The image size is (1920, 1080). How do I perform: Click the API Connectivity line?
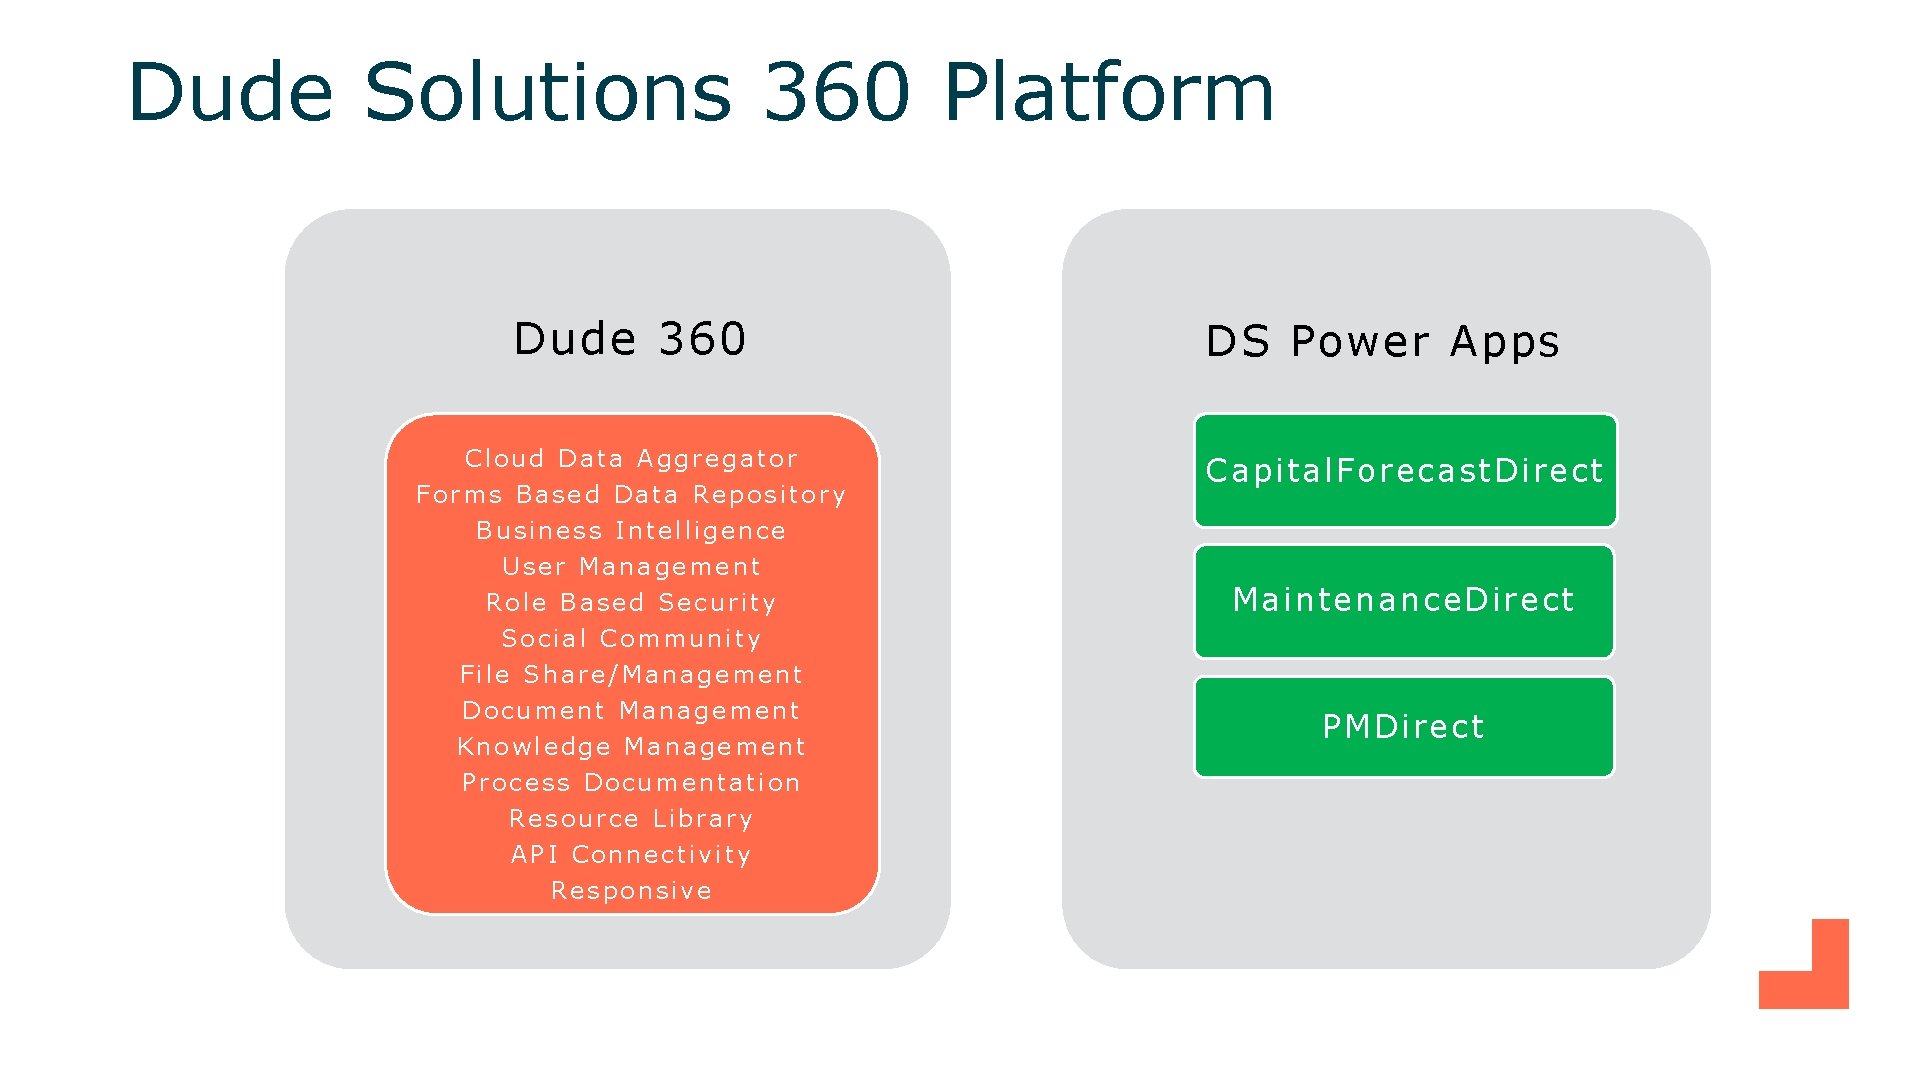pyautogui.click(x=631, y=855)
